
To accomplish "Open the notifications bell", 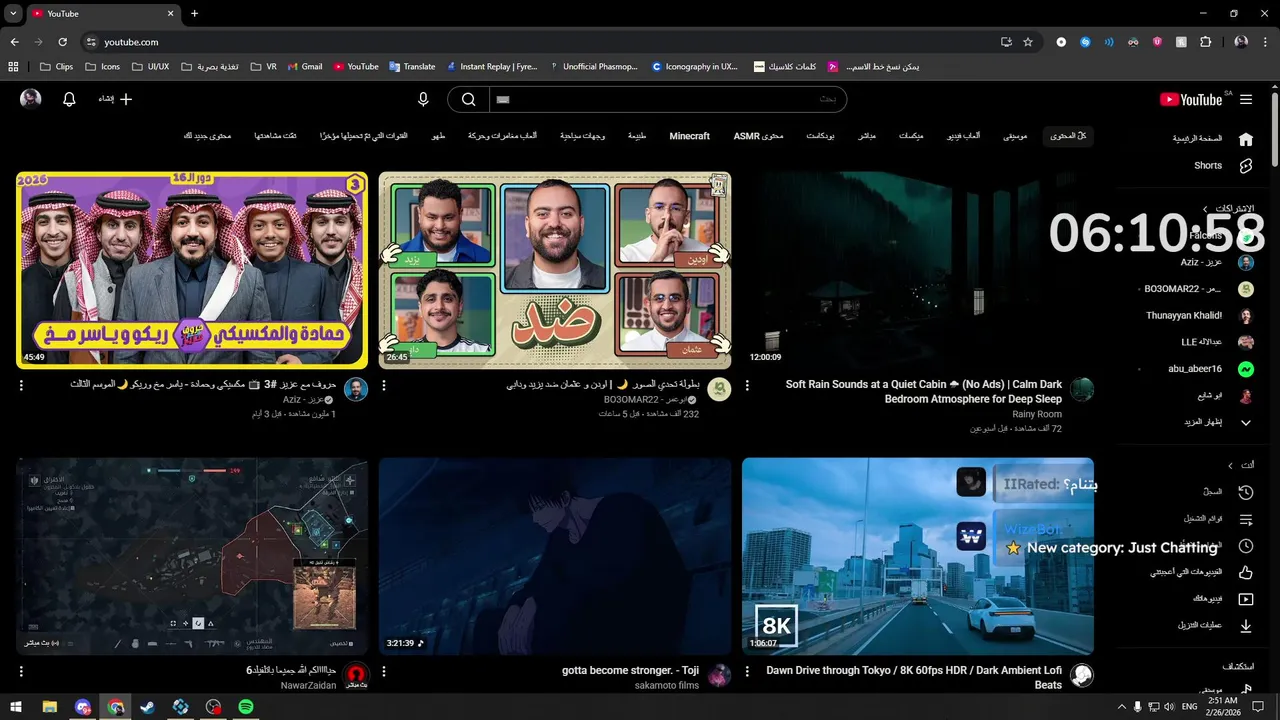I will 69,99.
